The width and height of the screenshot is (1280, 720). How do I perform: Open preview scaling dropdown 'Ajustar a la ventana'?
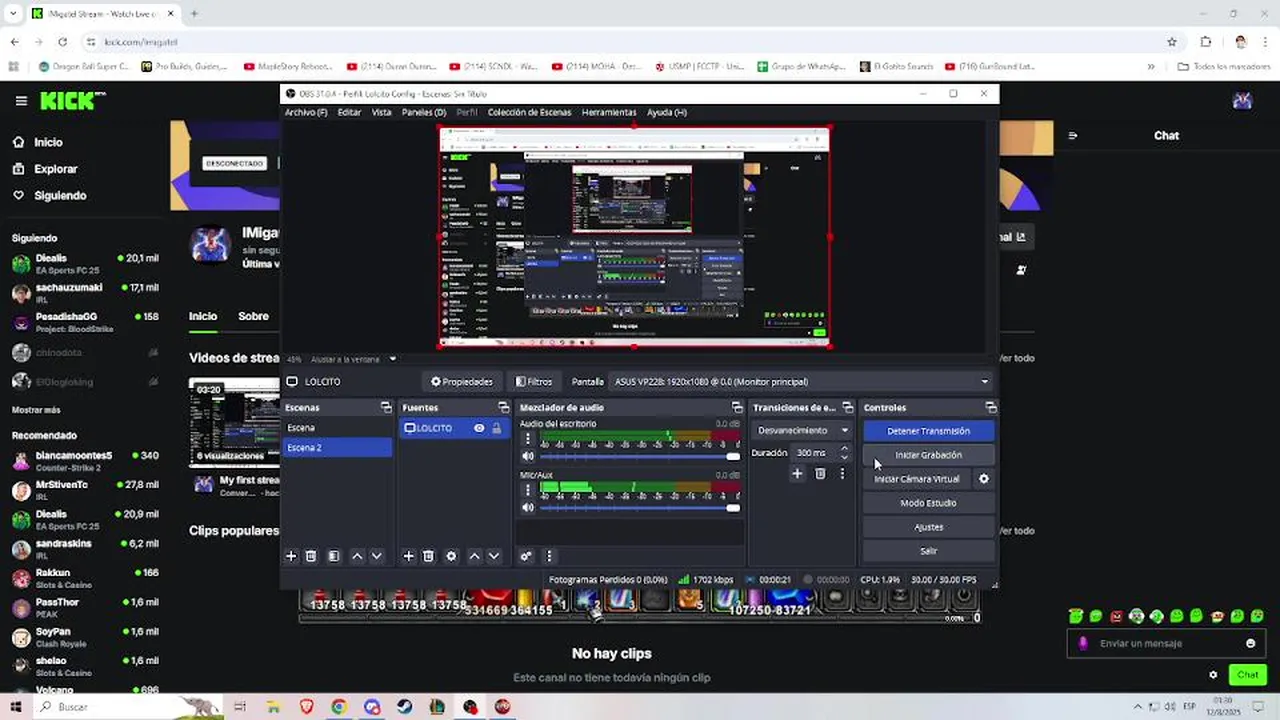click(352, 359)
